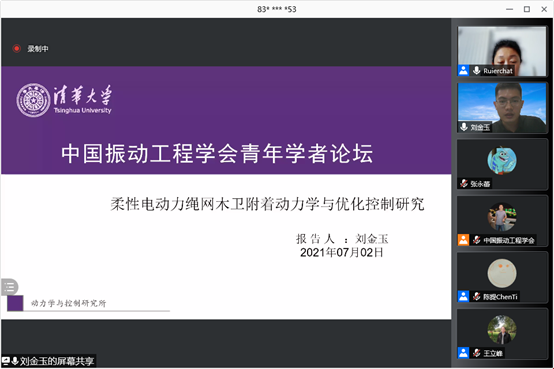Click the blue user icon beside 王立峰
The width and height of the screenshot is (554, 369).
point(464,353)
